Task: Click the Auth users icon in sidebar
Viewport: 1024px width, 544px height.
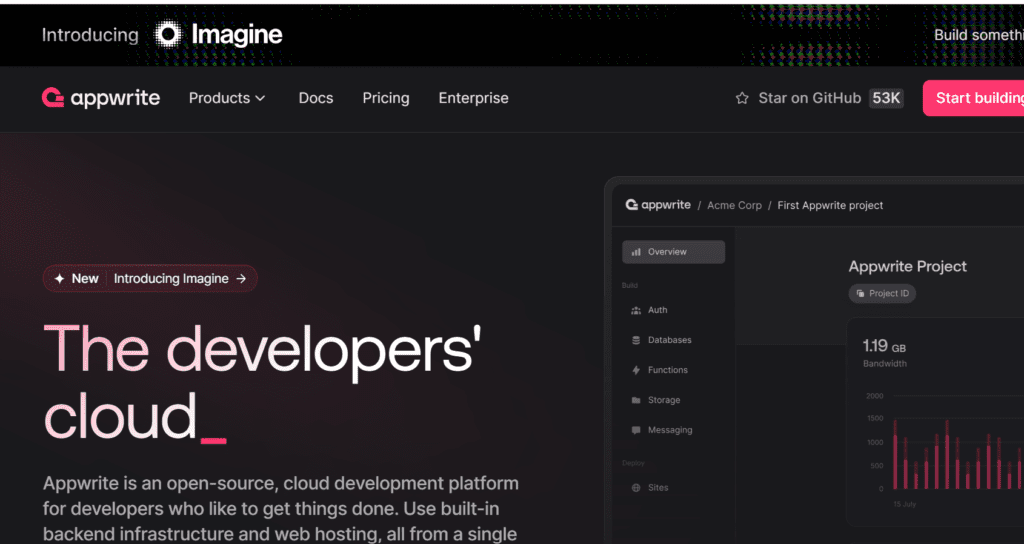Action: pos(636,310)
